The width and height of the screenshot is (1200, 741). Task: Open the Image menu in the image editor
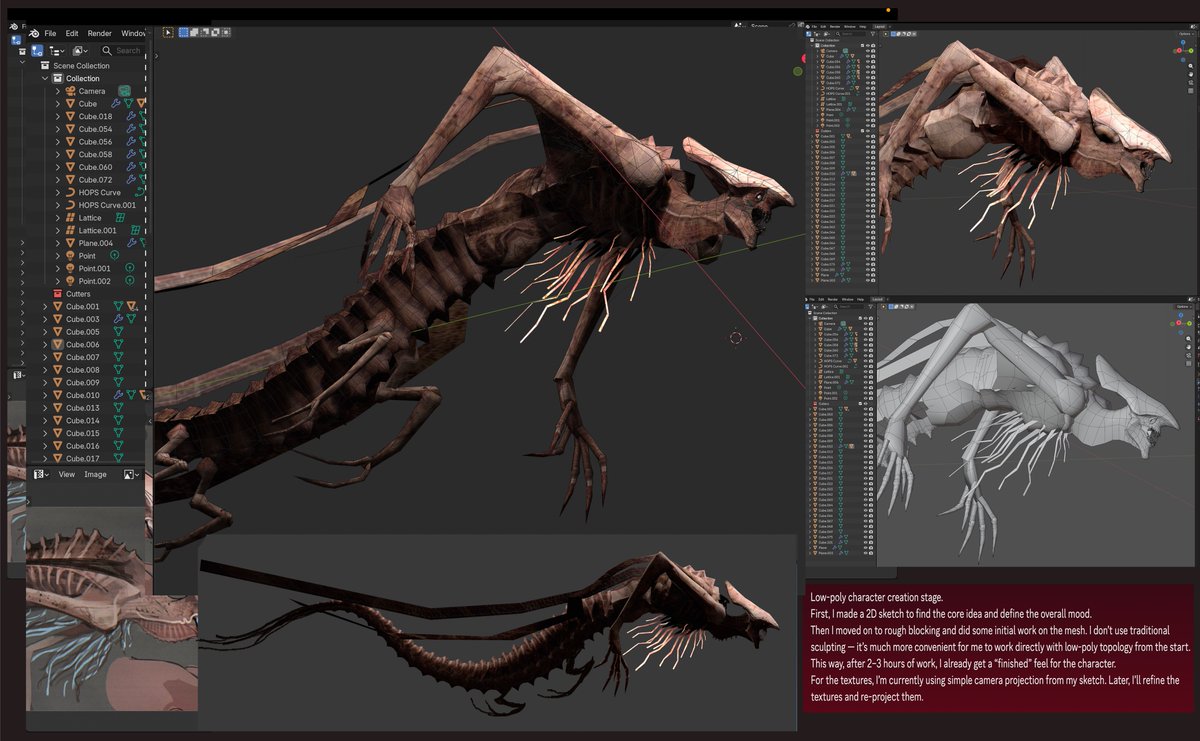pos(95,474)
